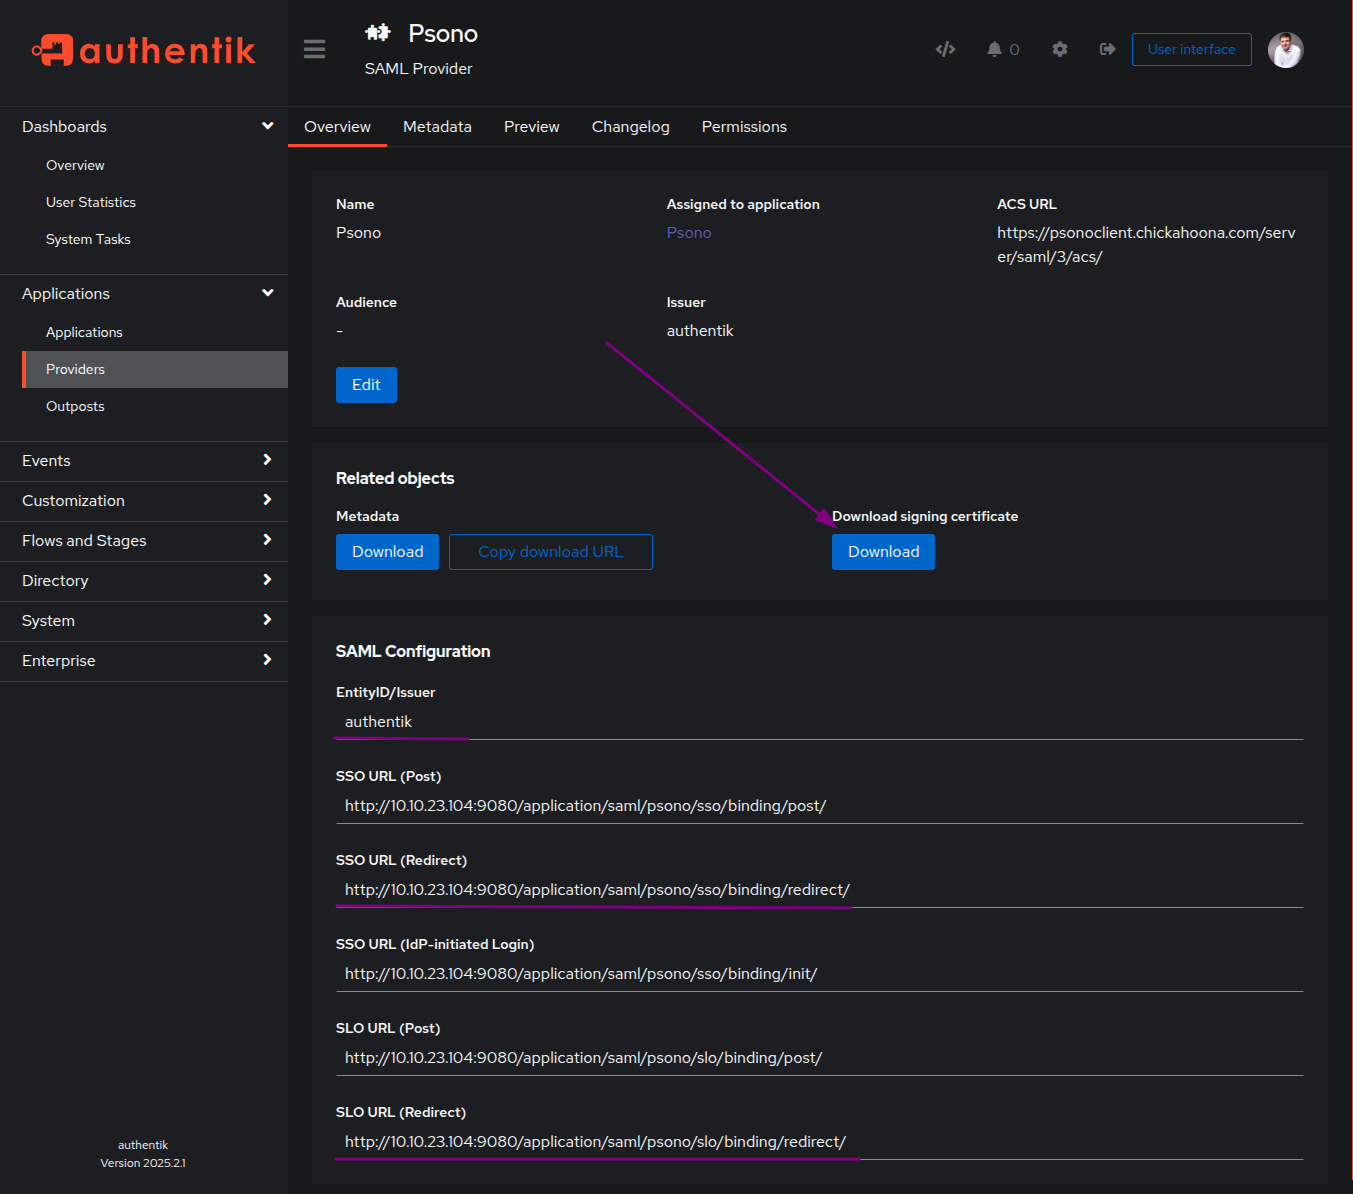
Task: Select Providers in sidebar
Action: click(x=155, y=369)
